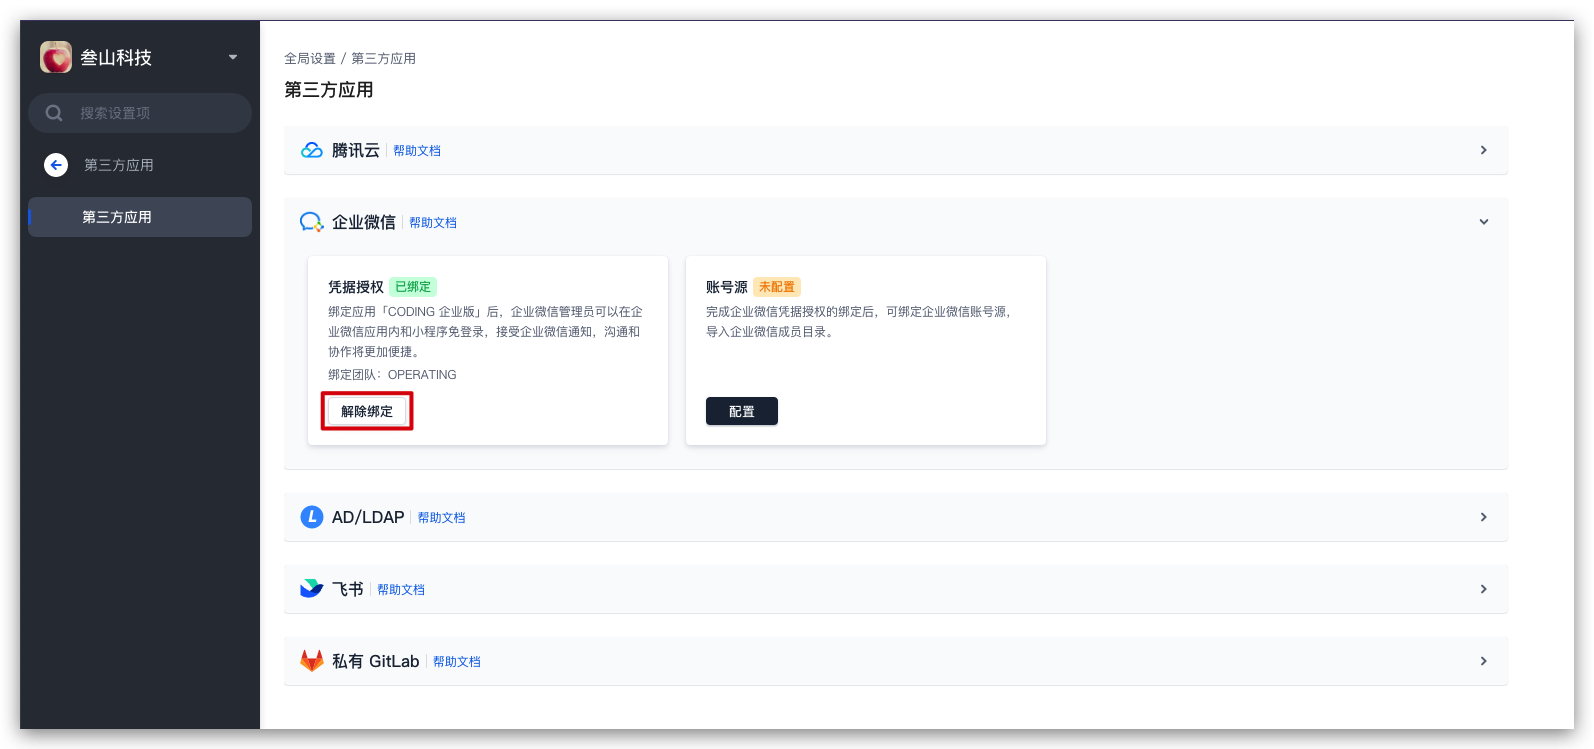Click the 叁山科技 team logo avatar

coord(56,57)
